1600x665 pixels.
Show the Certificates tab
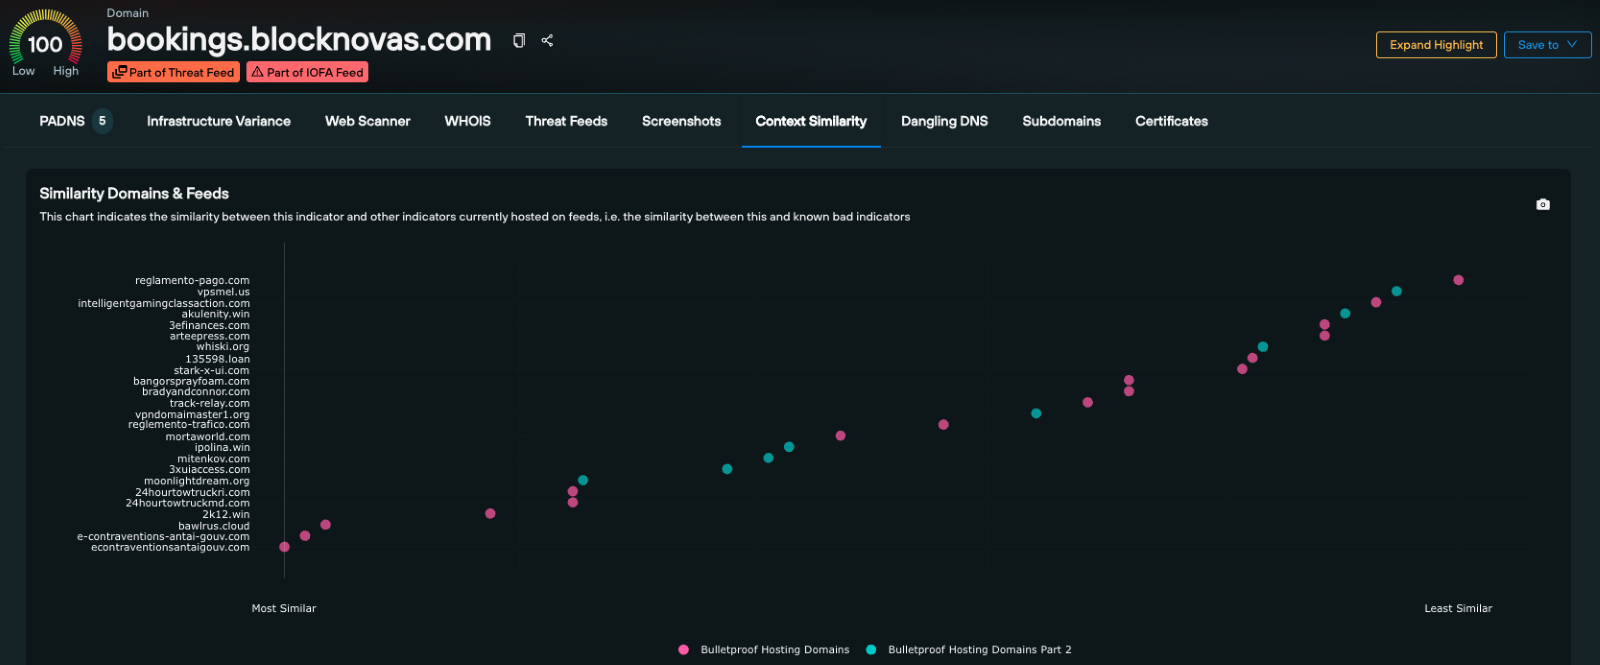pos(1172,121)
